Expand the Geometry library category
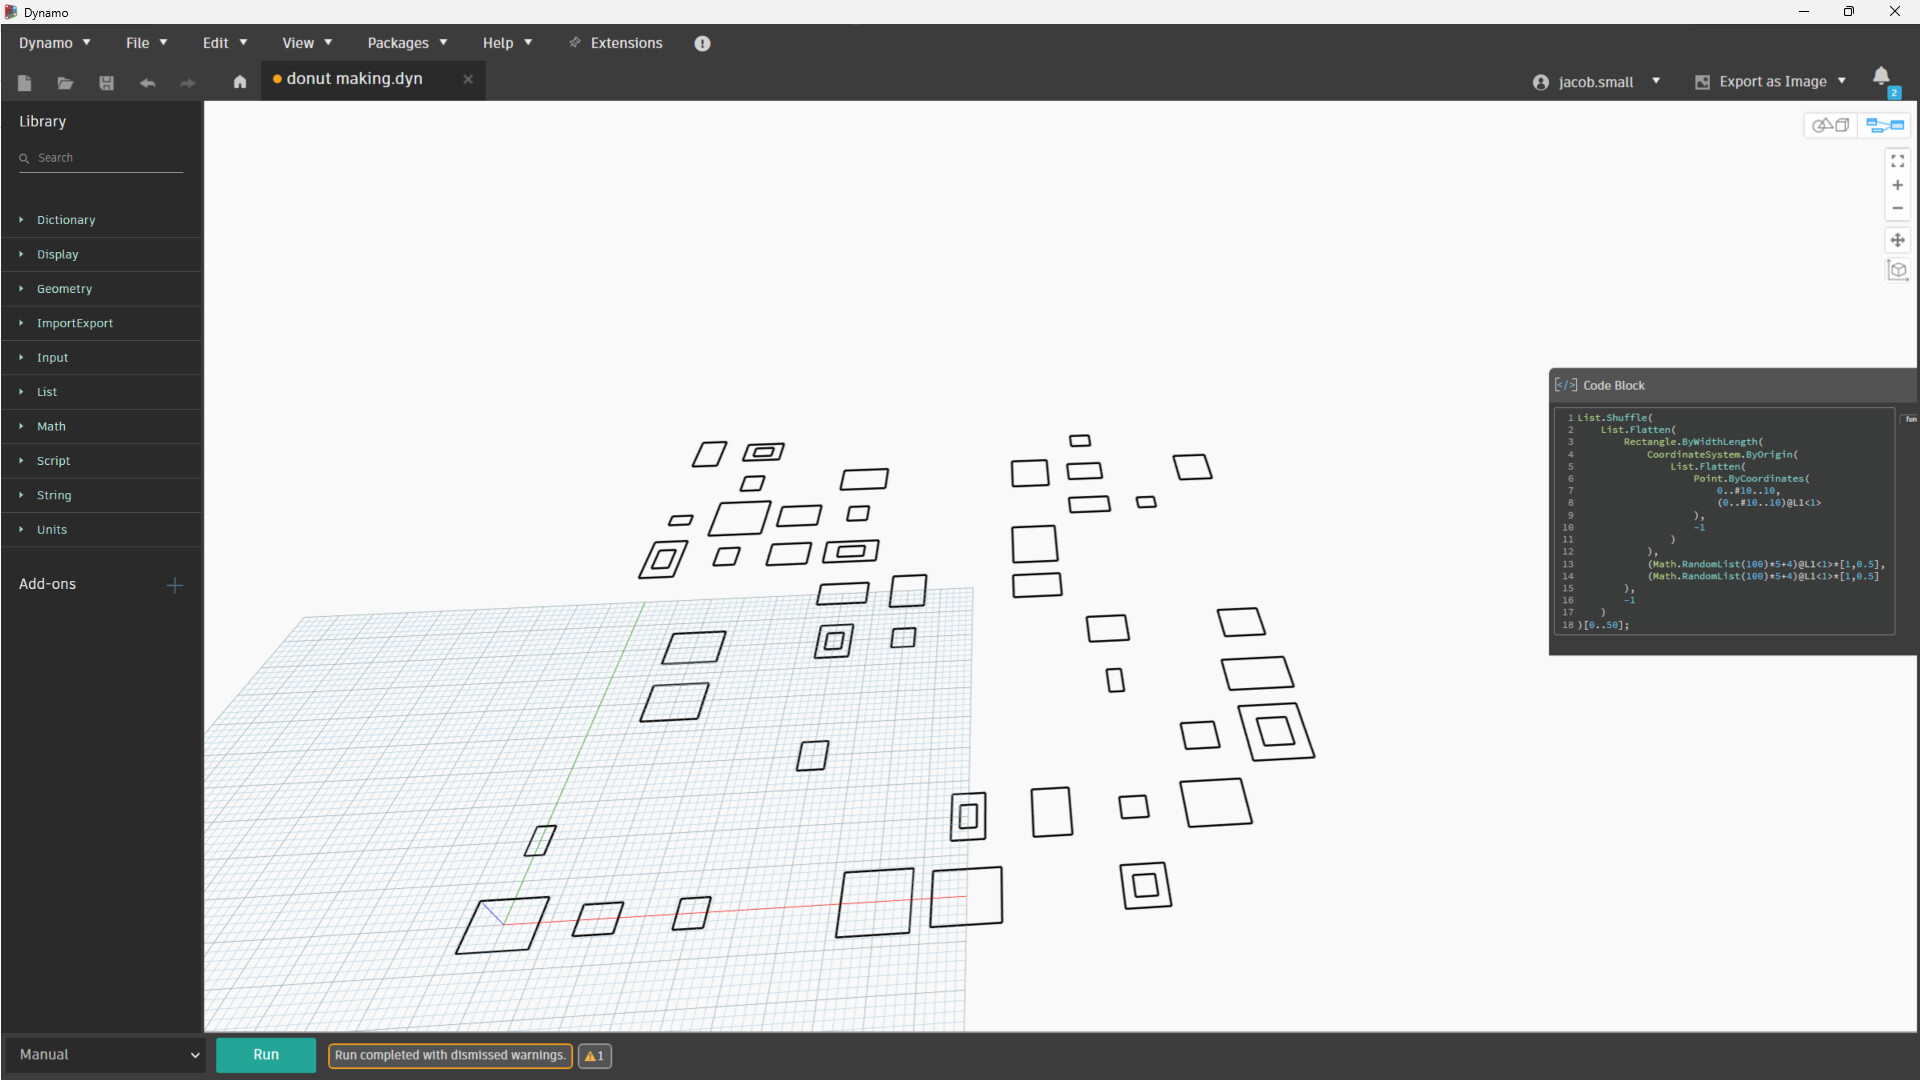1920x1080 pixels. tap(64, 289)
